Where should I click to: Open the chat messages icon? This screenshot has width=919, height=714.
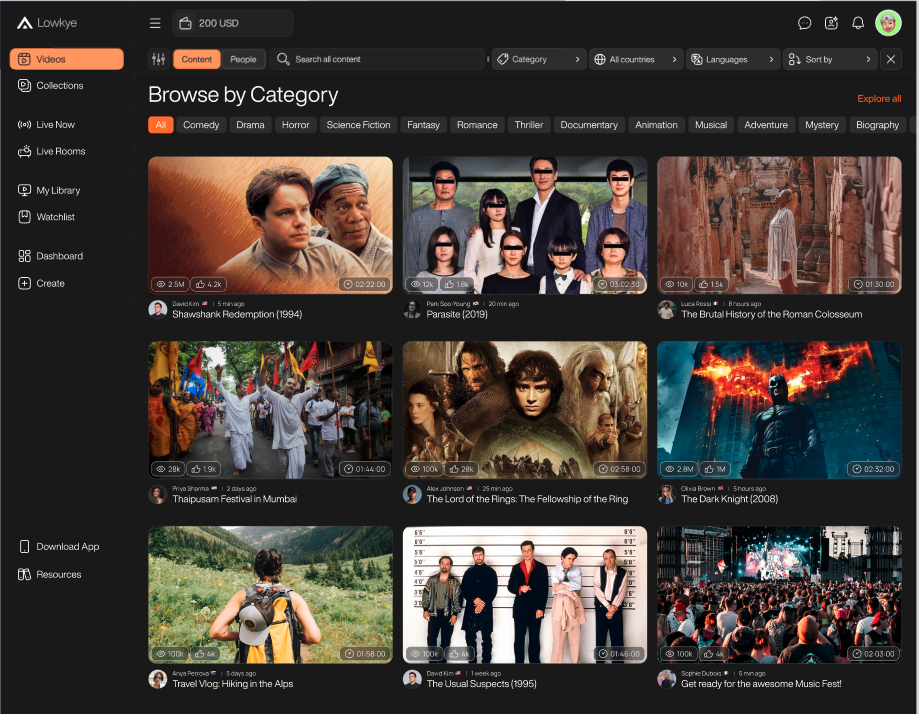pyautogui.click(x=804, y=23)
